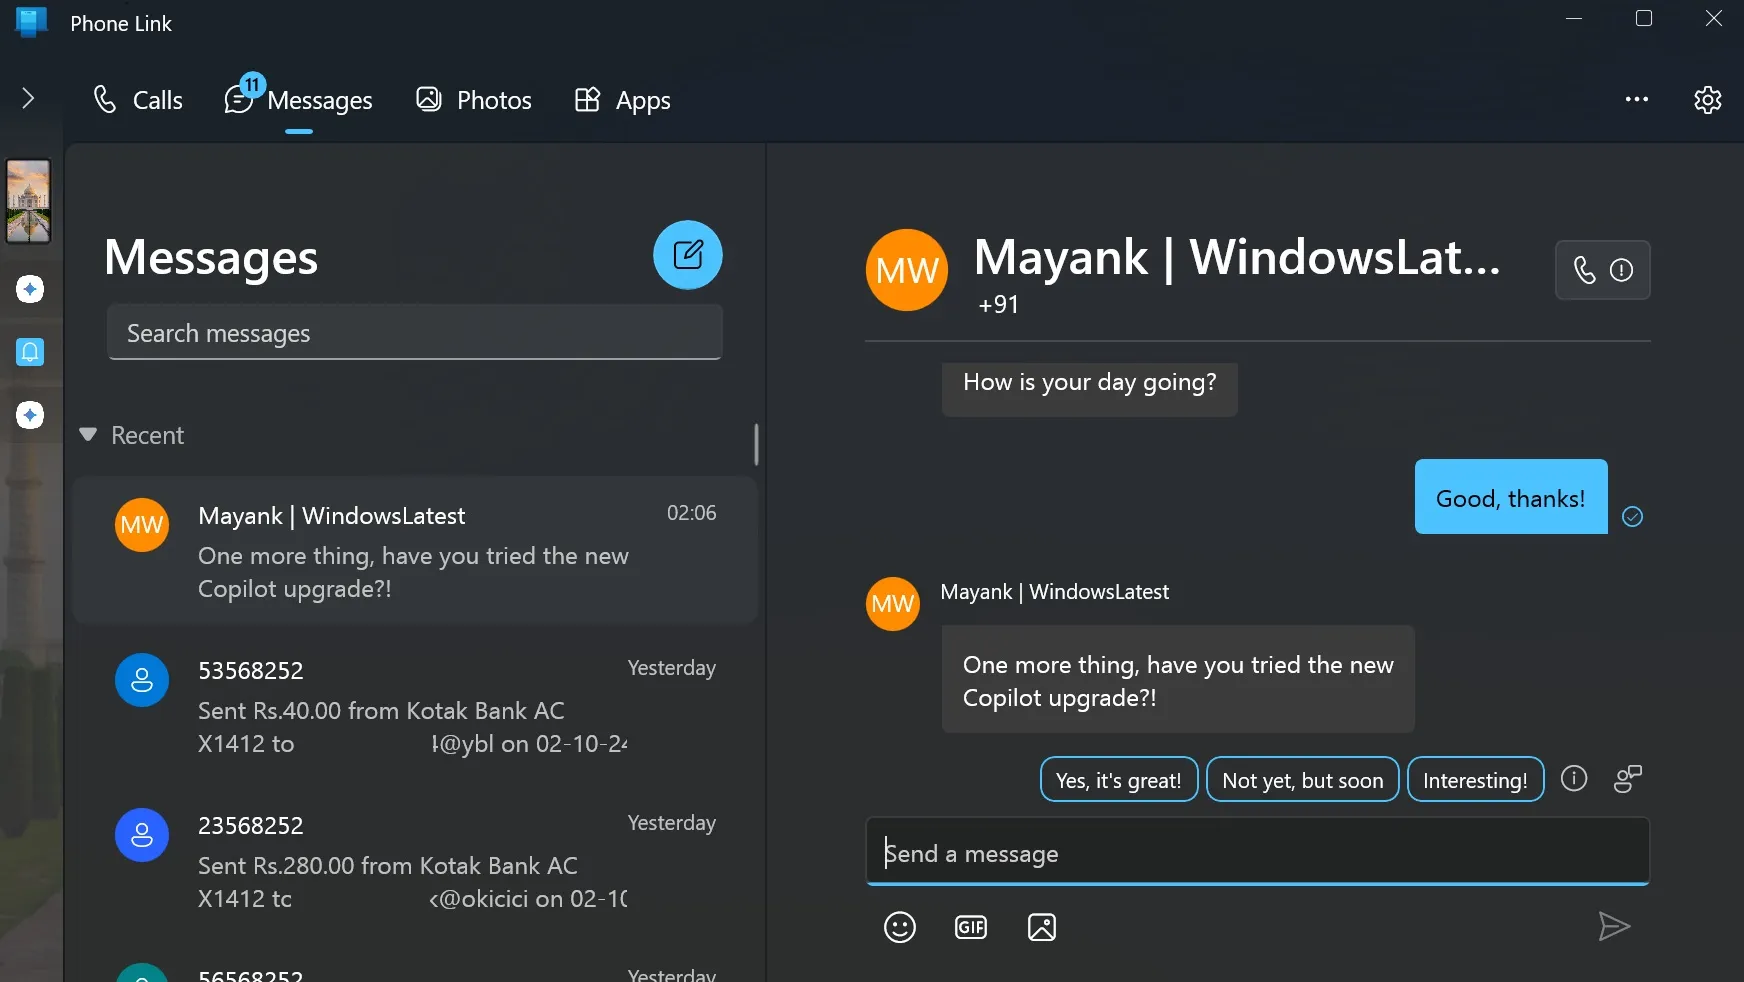Click the 11 unread badge on Messages
Screen dimensions: 1744x982
[x=253, y=85]
